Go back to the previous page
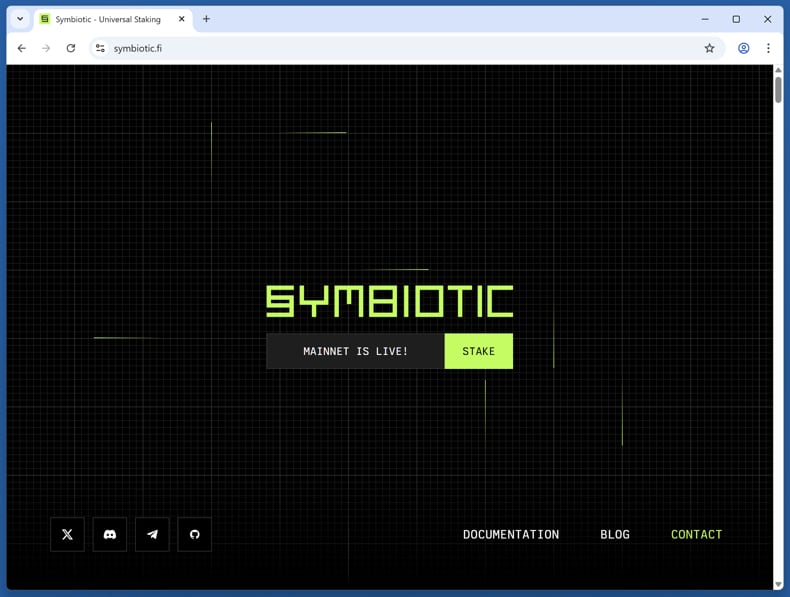The image size is (790, 597). point(22,48)
